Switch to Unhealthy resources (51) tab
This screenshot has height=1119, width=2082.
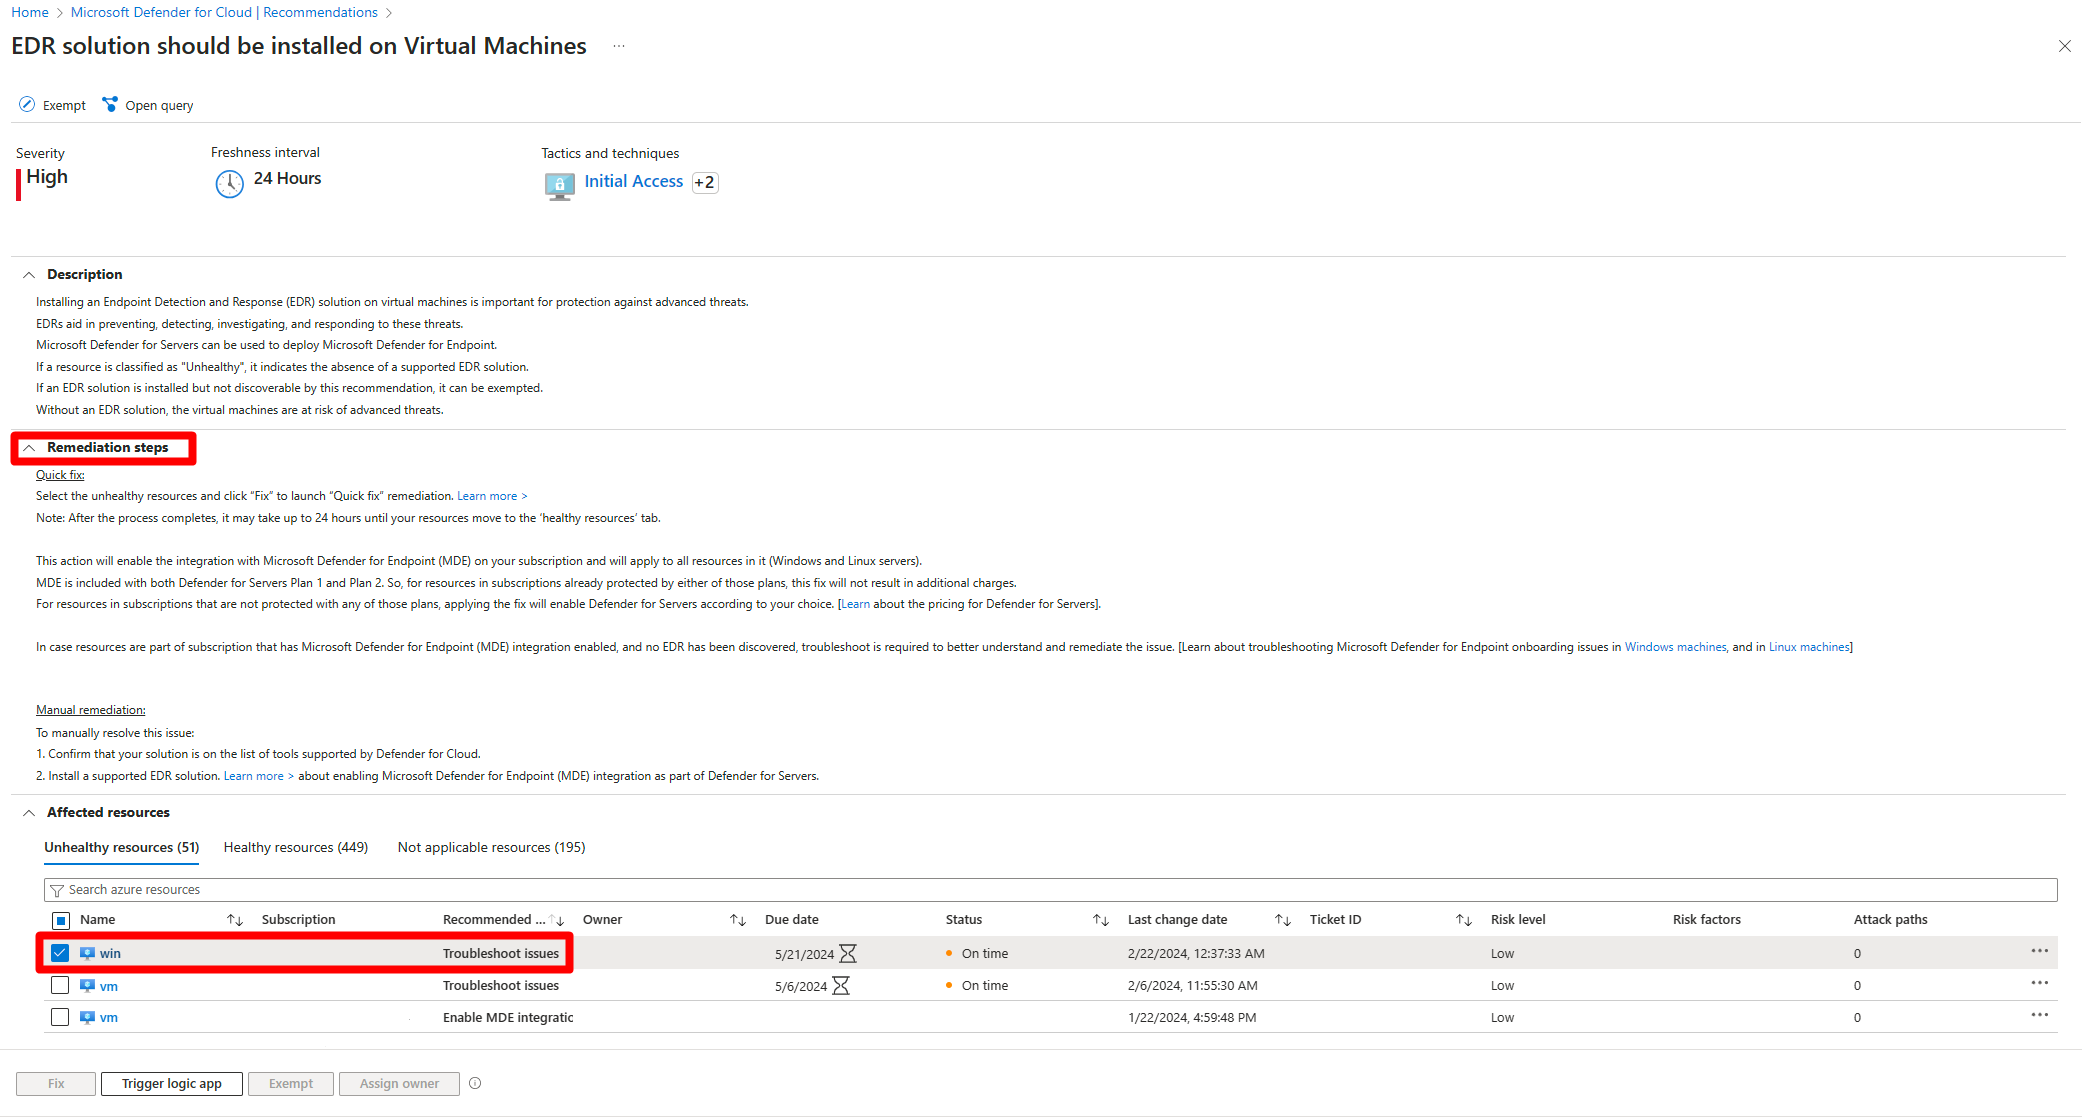click(121, 848)
